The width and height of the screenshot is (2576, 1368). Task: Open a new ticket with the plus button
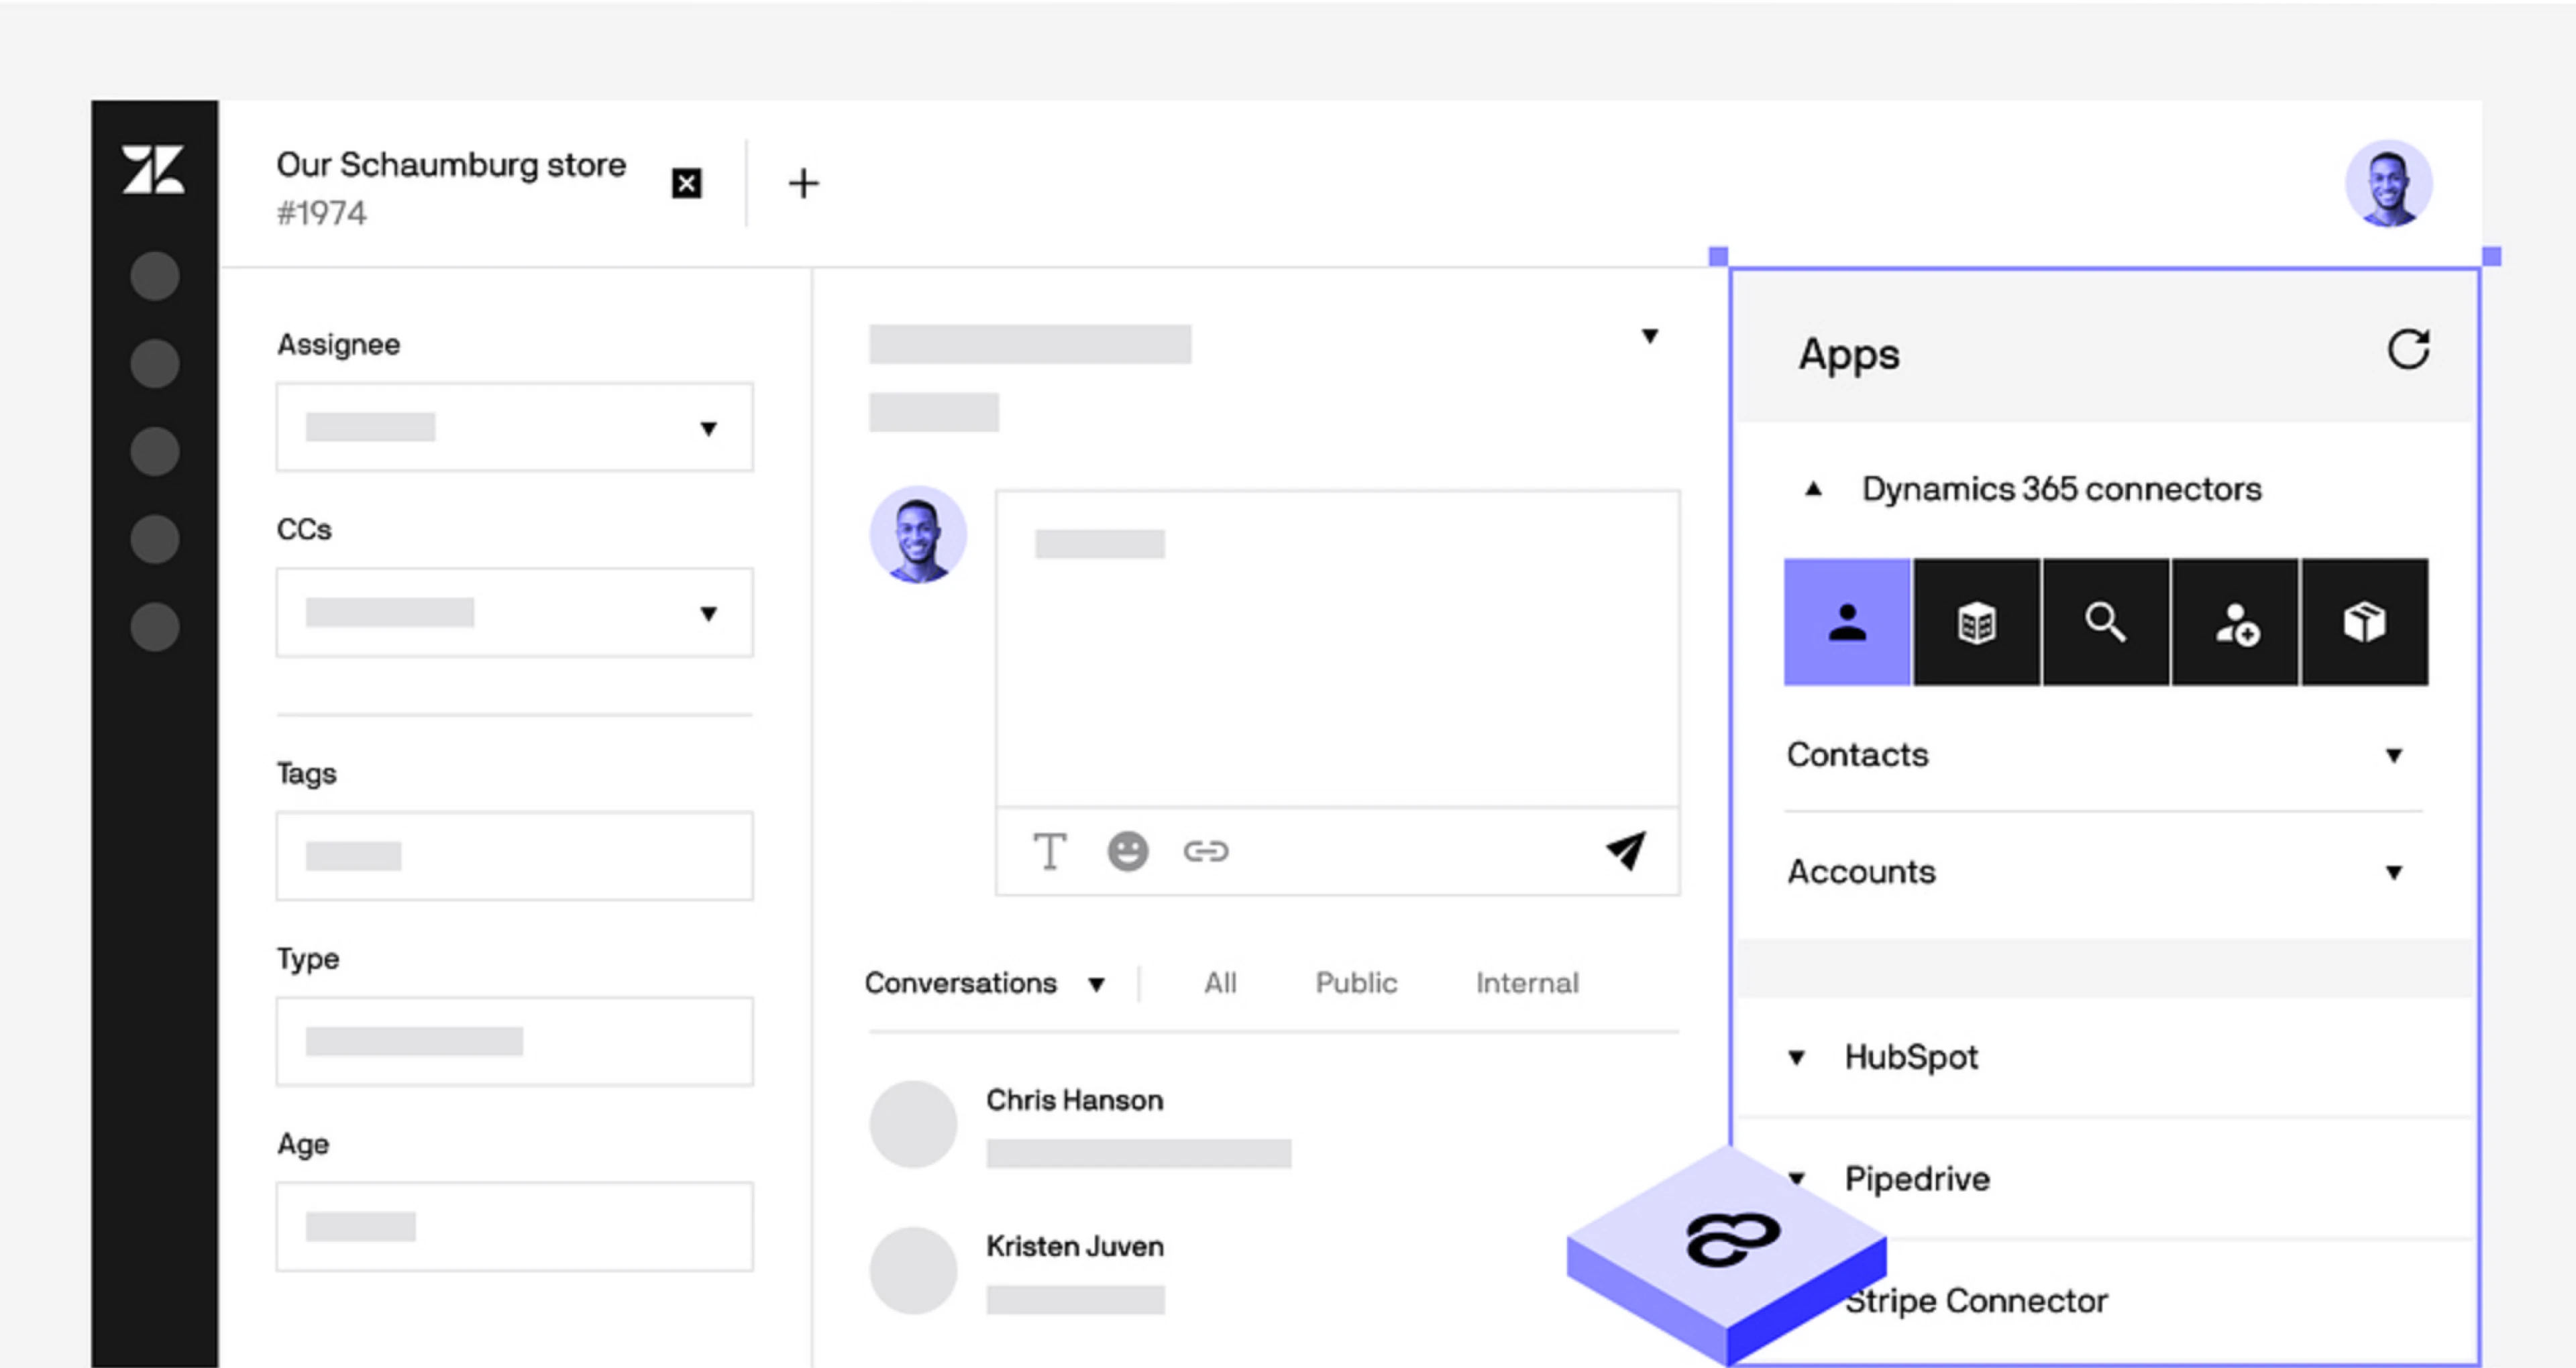tap(804, 182)
